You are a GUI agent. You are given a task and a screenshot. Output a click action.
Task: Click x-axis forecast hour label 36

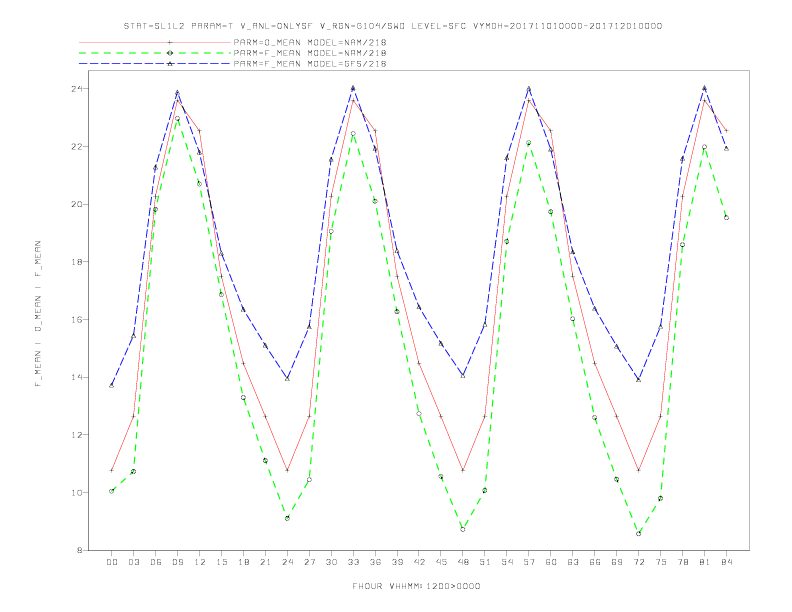pyautogui.click(x=375, y=562)
